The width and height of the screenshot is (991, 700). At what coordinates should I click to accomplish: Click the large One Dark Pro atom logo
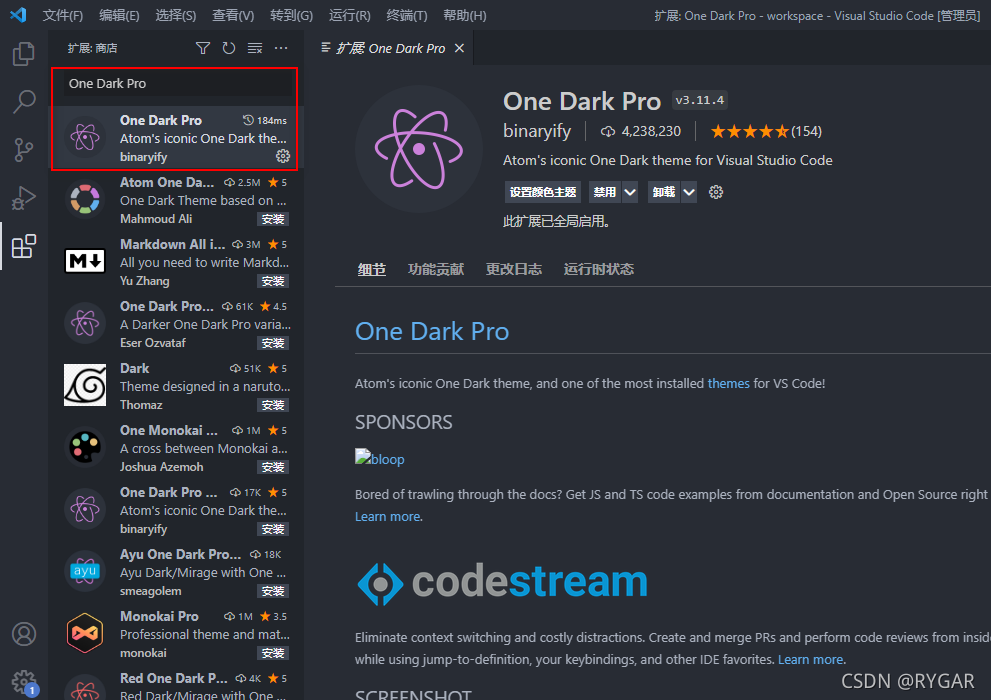pos(418,149)
